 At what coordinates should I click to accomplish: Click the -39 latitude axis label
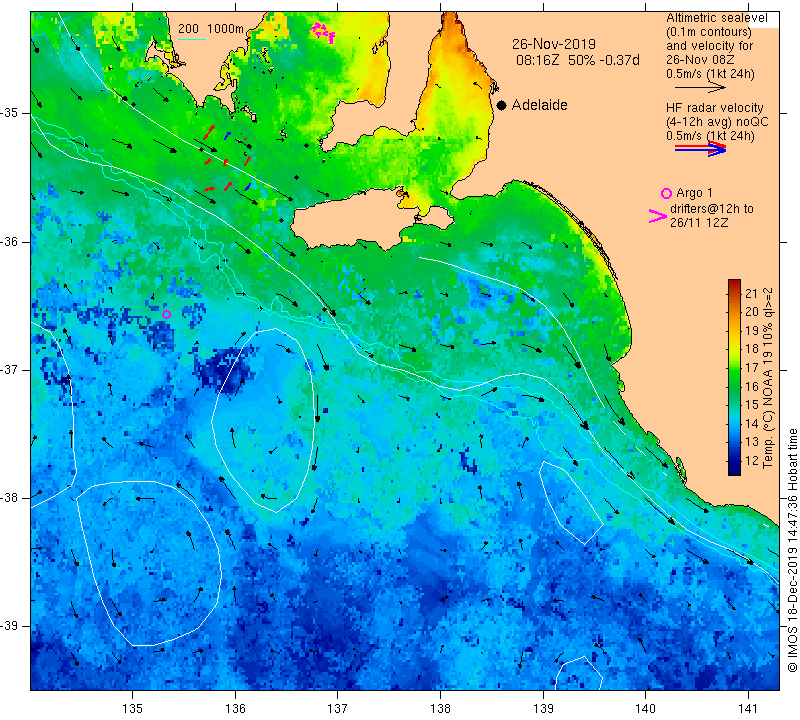pyautogui.click(x=10, y=626)
